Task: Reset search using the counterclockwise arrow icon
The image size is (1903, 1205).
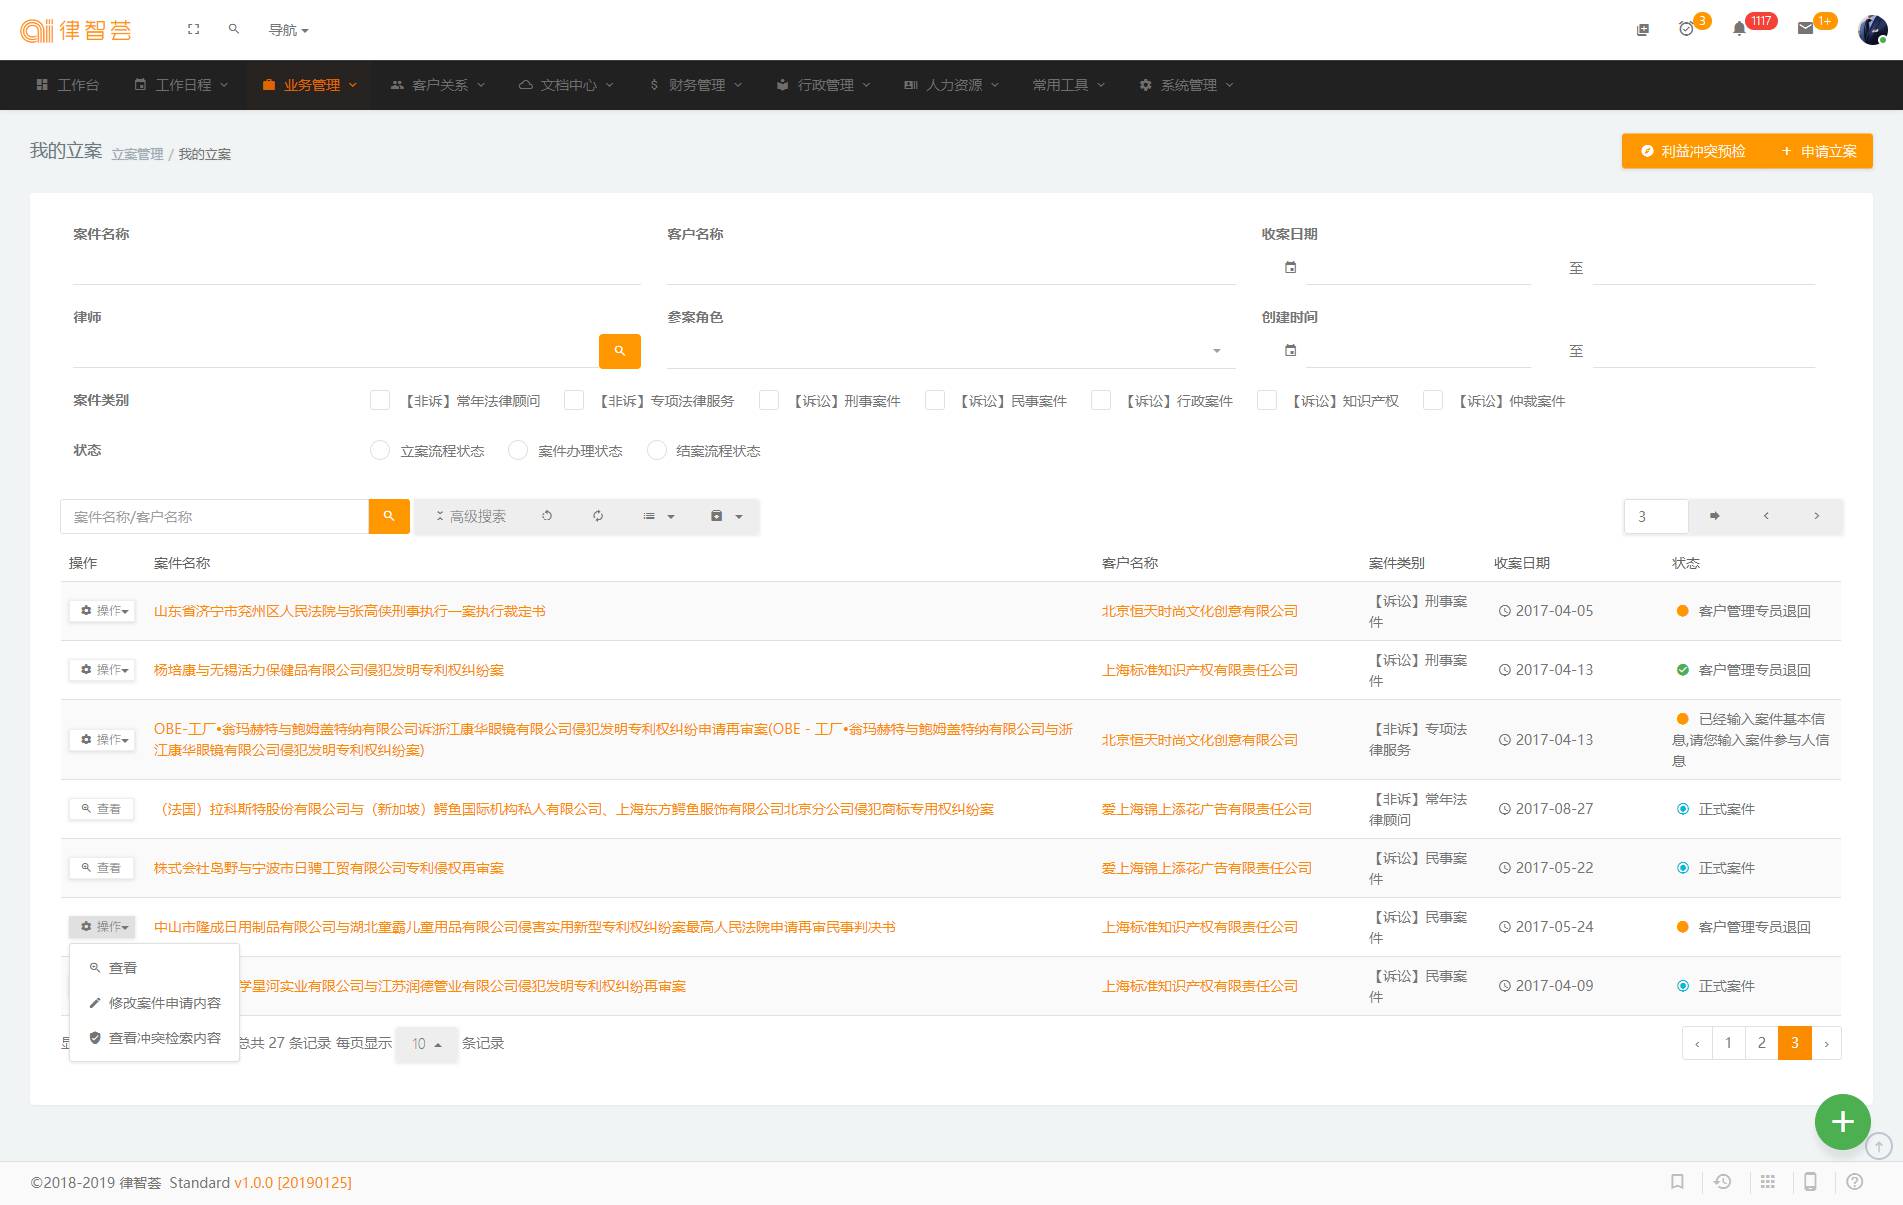Action: click(548, 516)
